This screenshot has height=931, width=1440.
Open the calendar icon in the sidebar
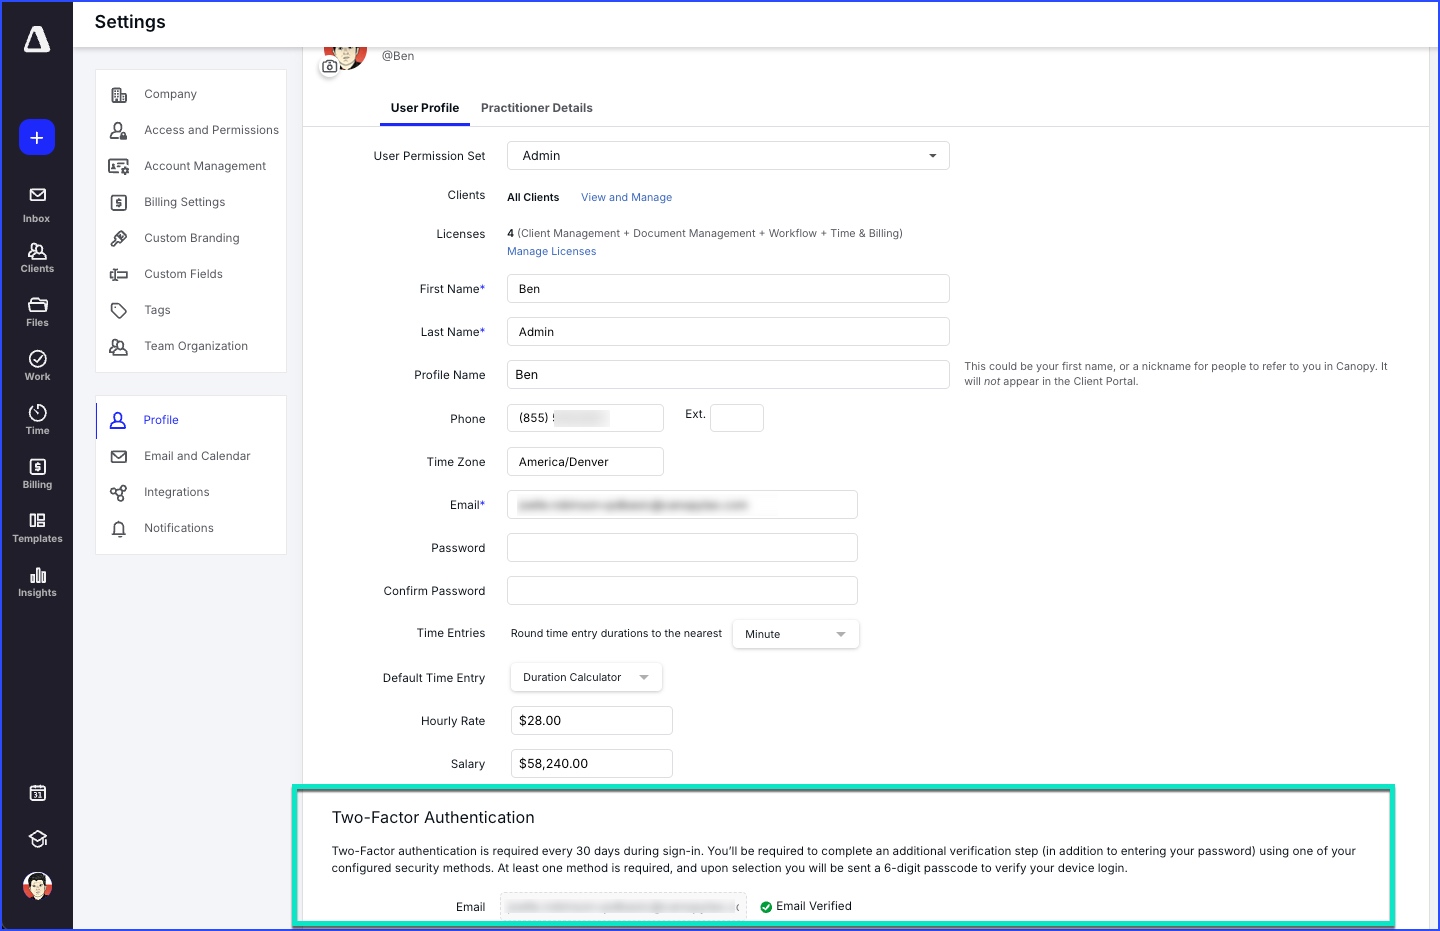(x=37, y=793)
